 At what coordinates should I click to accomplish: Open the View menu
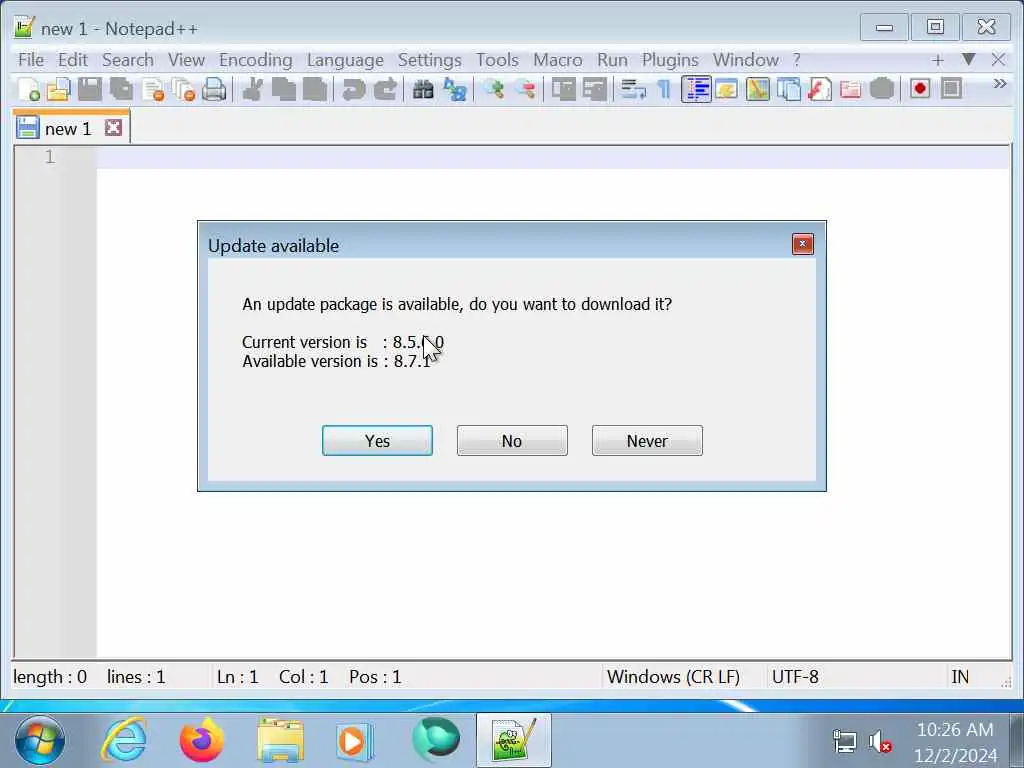[x=186, y=60]
